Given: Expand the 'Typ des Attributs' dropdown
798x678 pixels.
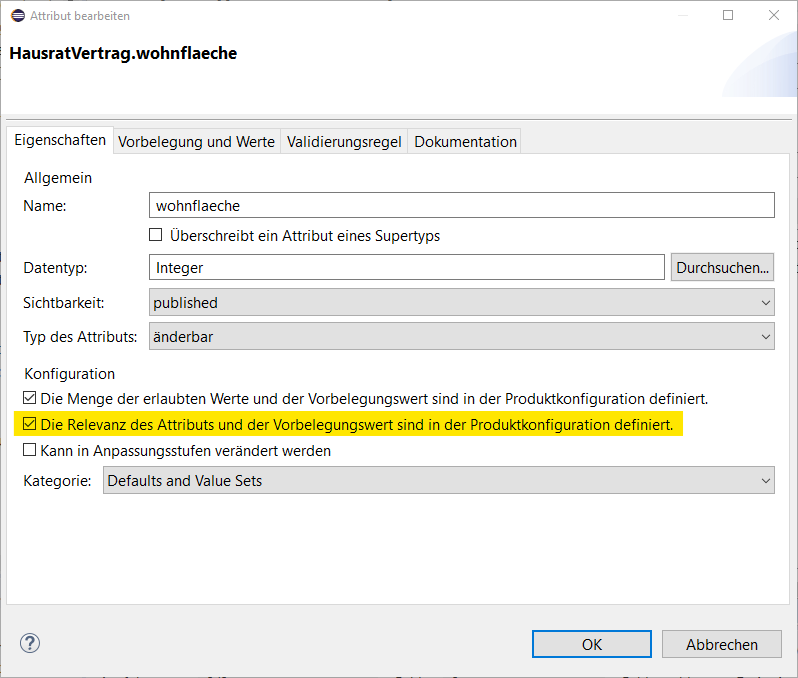Looking at the screenshot, I should click(461, 336).
